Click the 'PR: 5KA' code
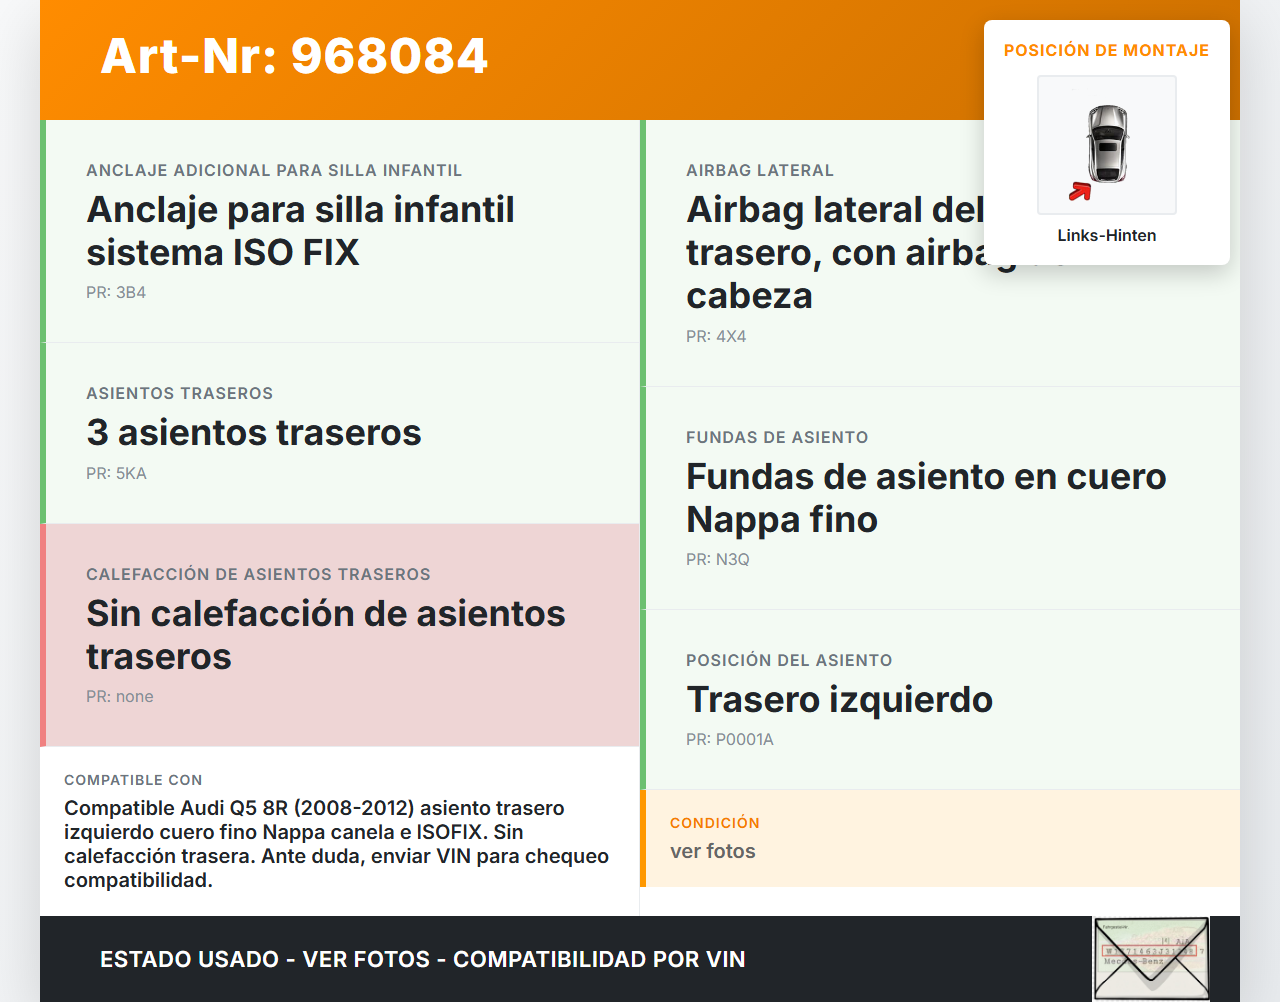Viewport: 1280px width, 1002px height. click(x=116, y=473)
